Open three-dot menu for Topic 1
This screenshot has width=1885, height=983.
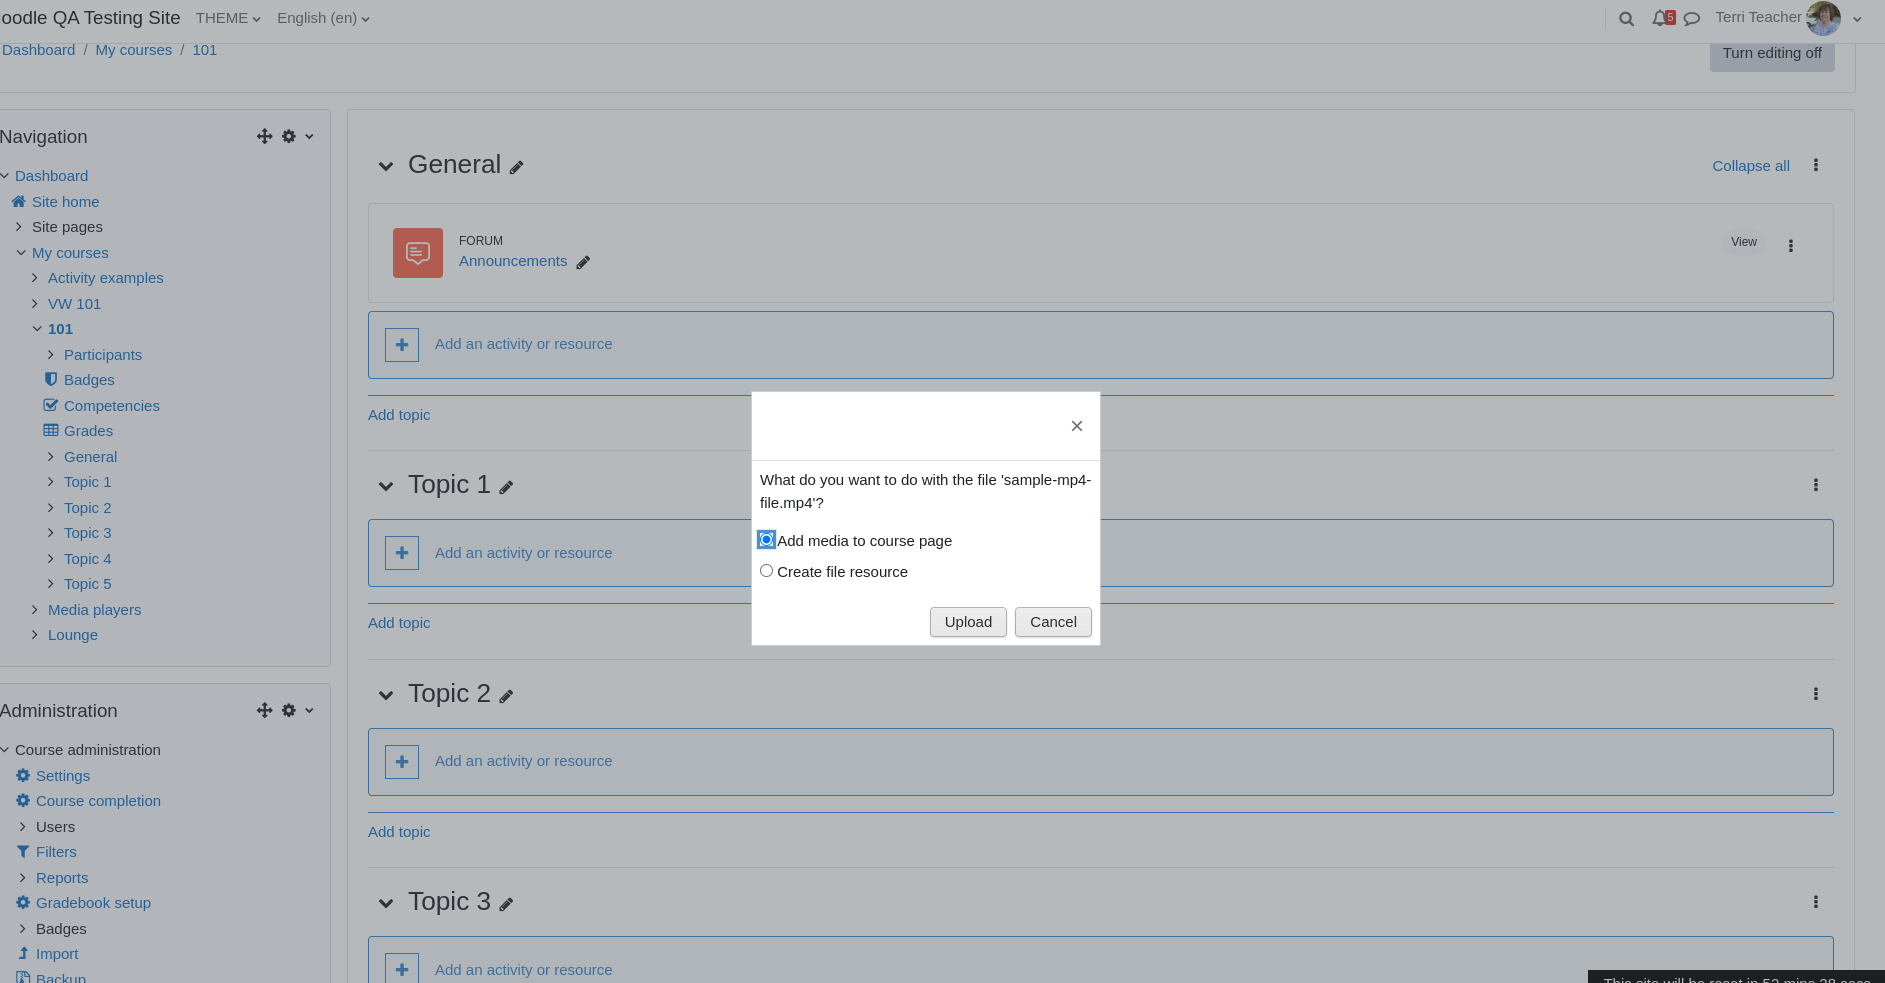[1816, 485]
